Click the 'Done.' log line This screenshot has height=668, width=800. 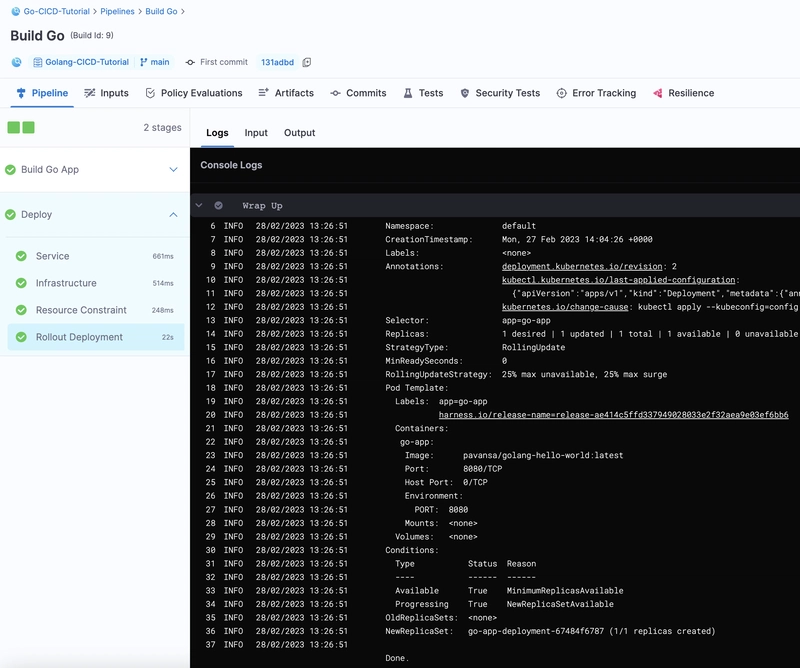pos(397,658)
